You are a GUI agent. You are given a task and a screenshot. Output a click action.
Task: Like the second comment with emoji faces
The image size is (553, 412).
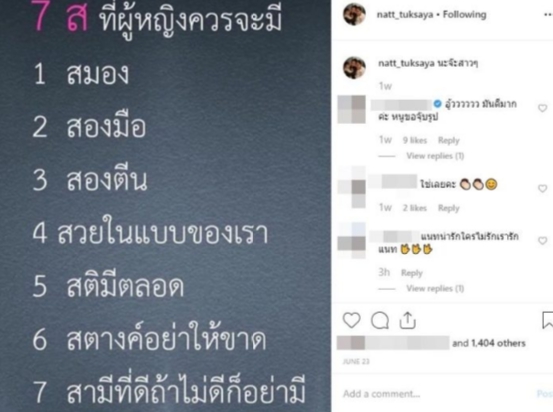coord(542,188)
